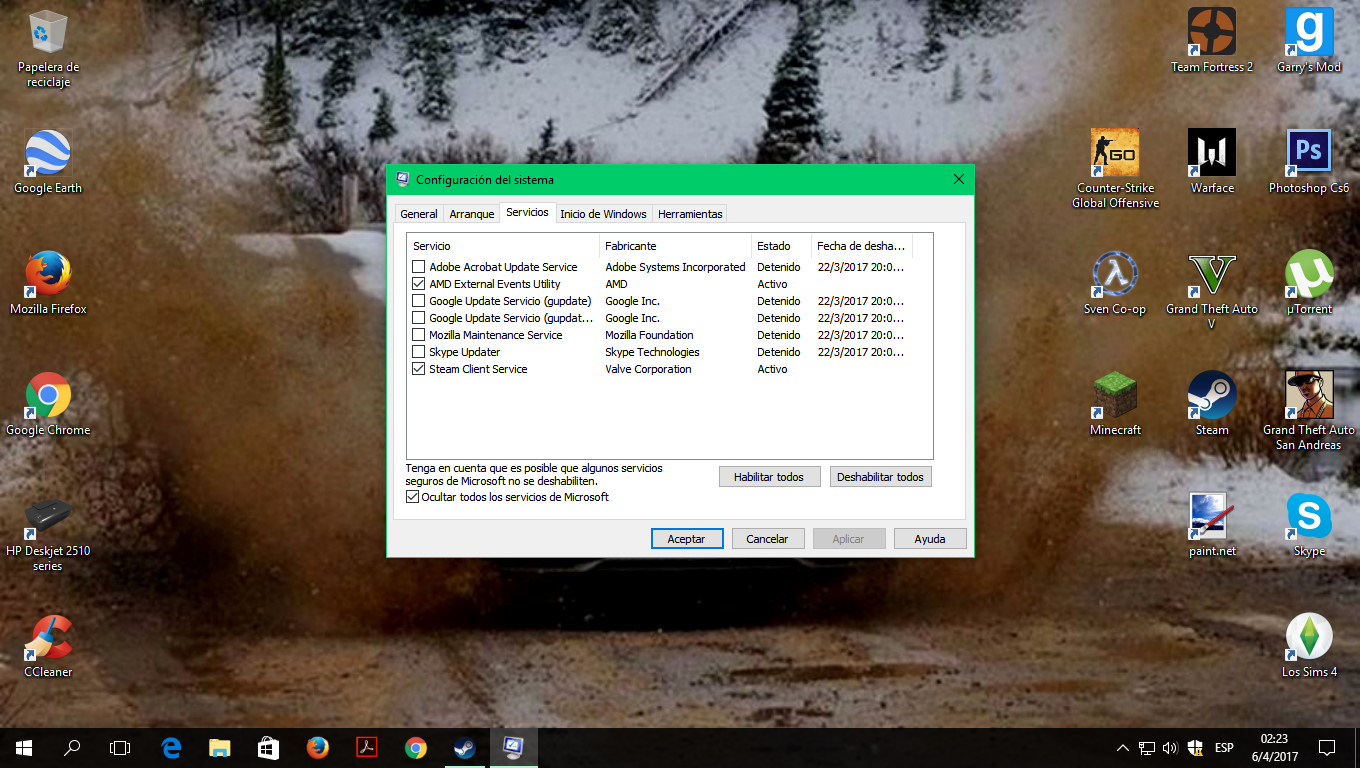The height and width of the screenshot is (768, 1360).
Task: Select the Warface desktop shortcut
Action: pos(1212,162)
